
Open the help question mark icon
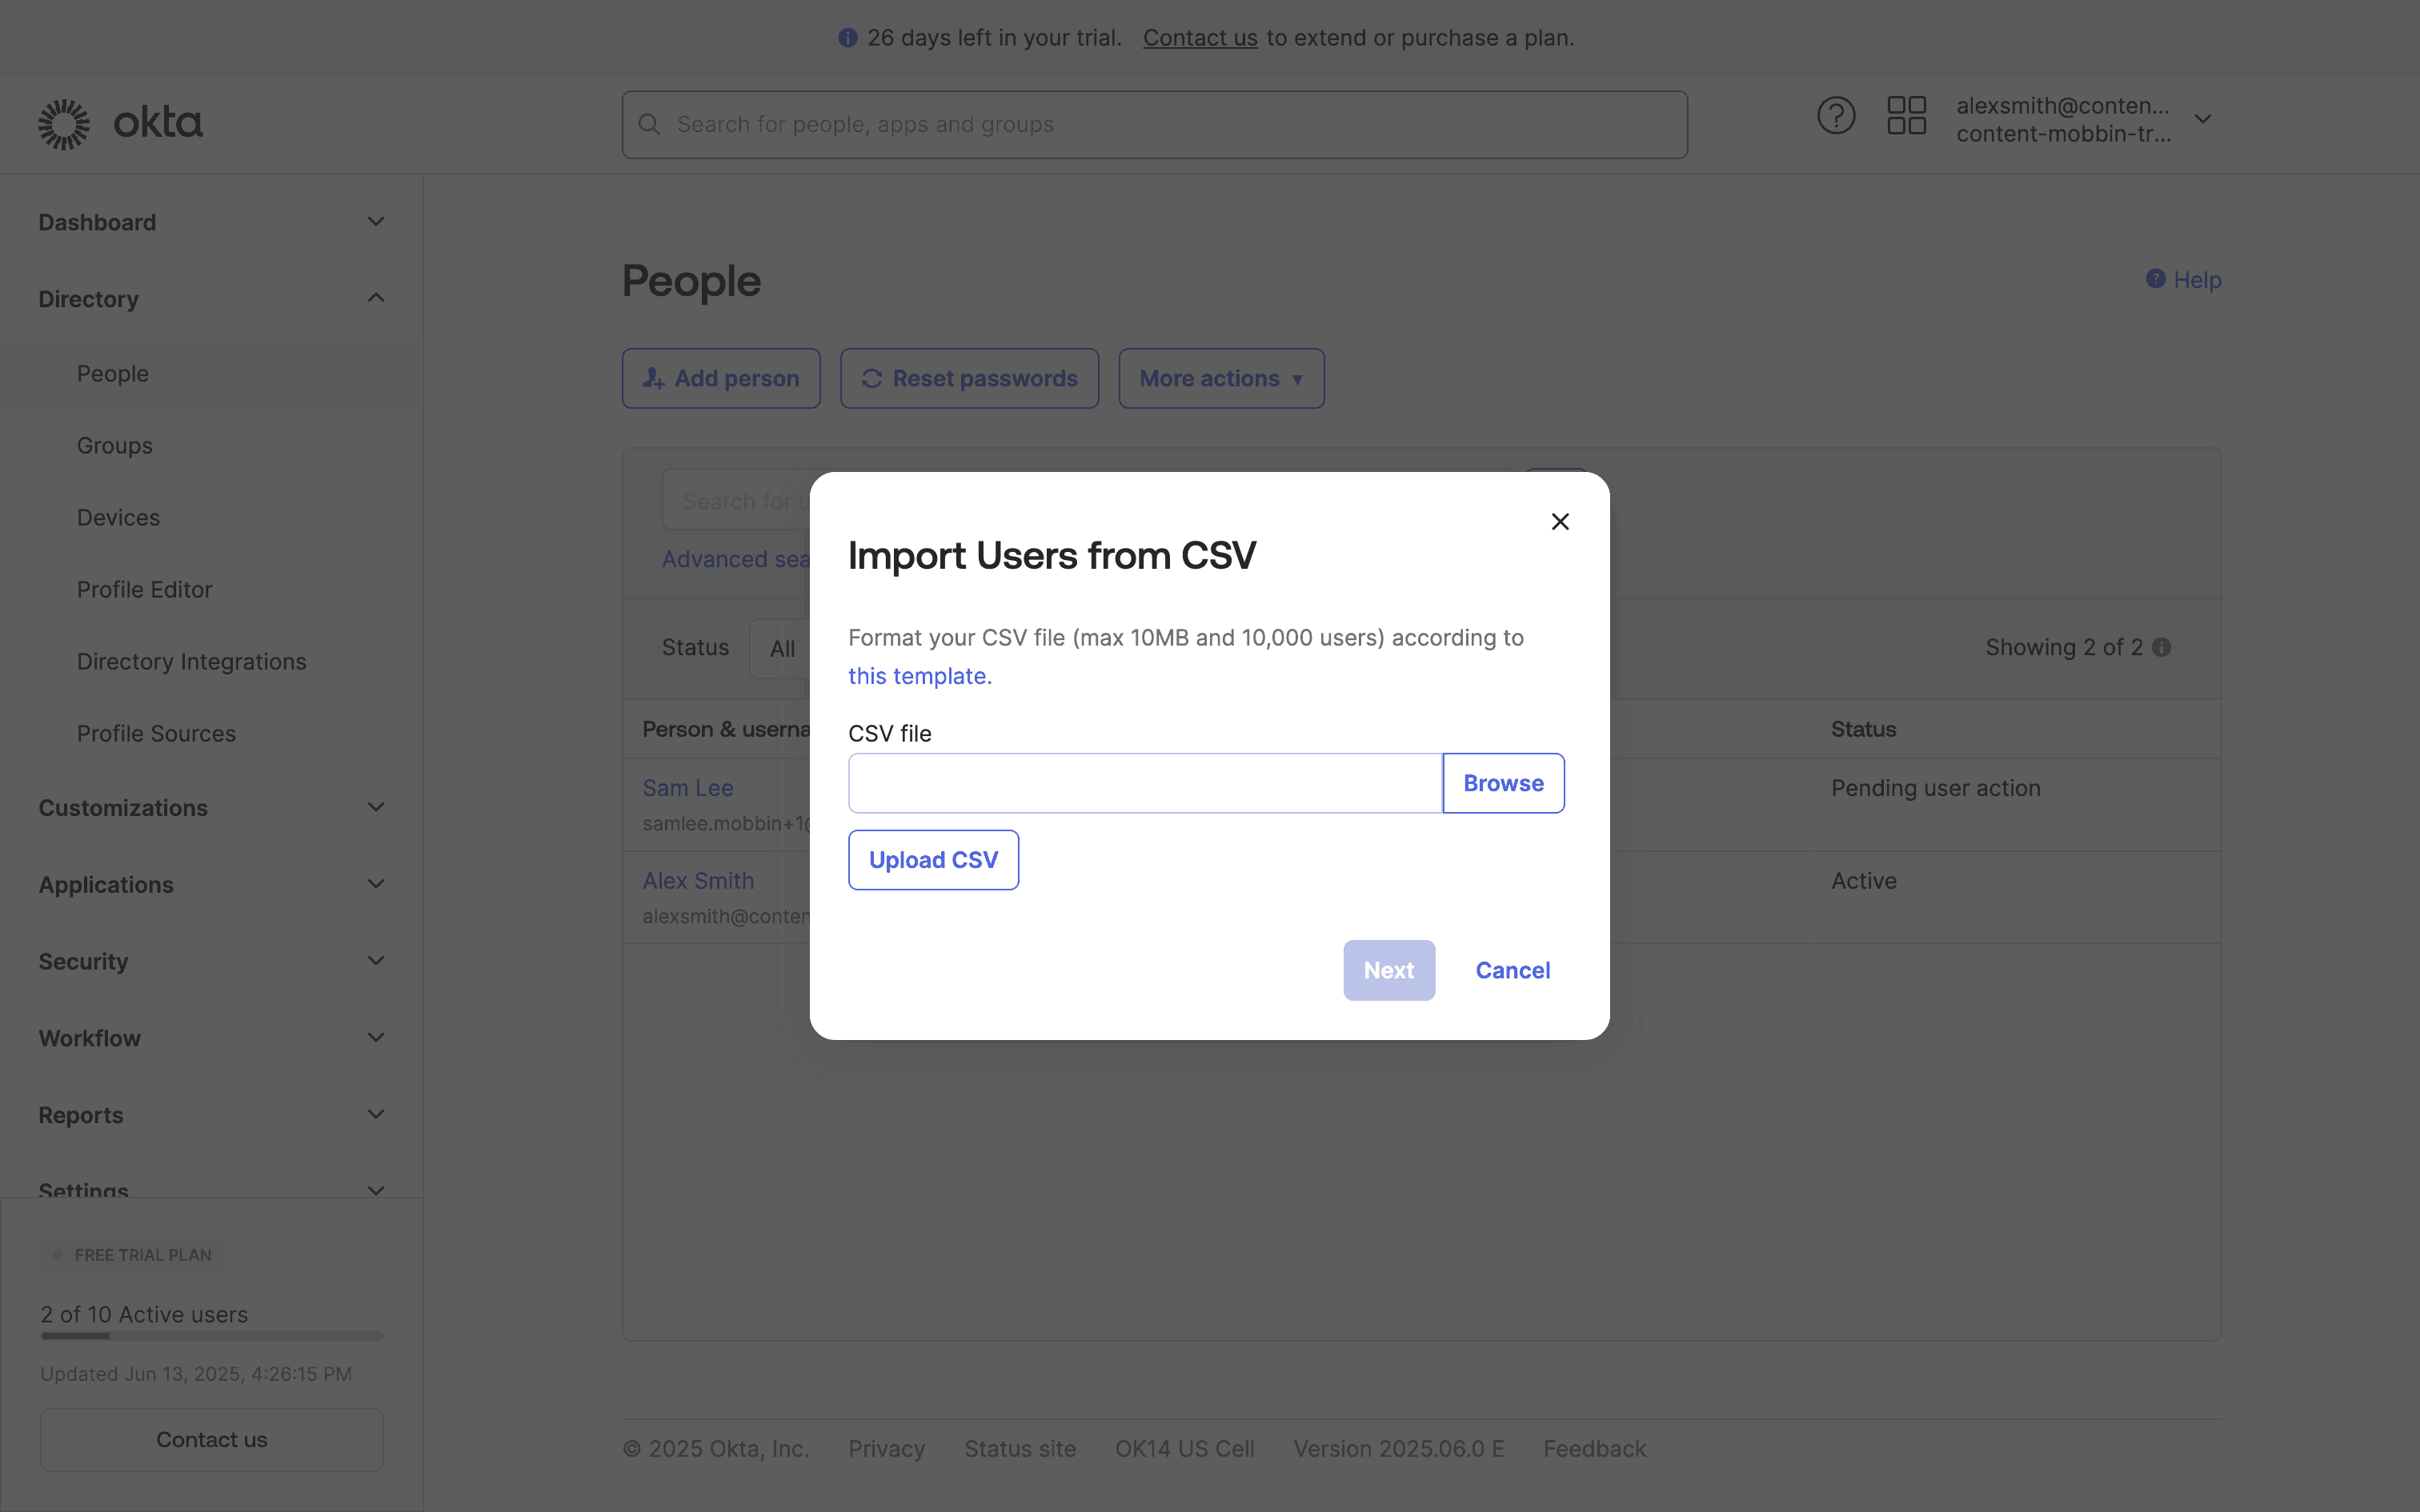point(1835,116)
